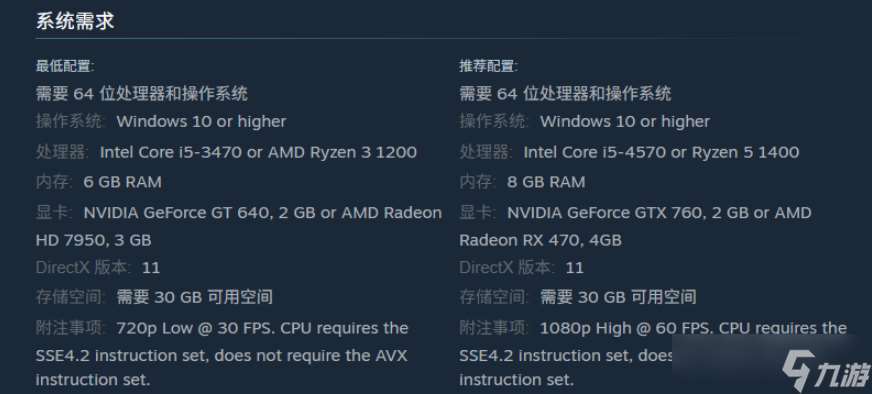Click Intel Core i5-4570 processor line
872x394 pixels.
tap(661, 152)
